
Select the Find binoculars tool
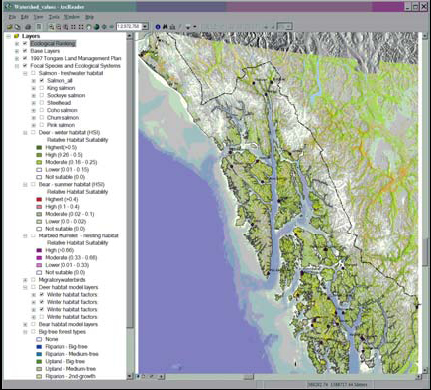click(165, 27)
